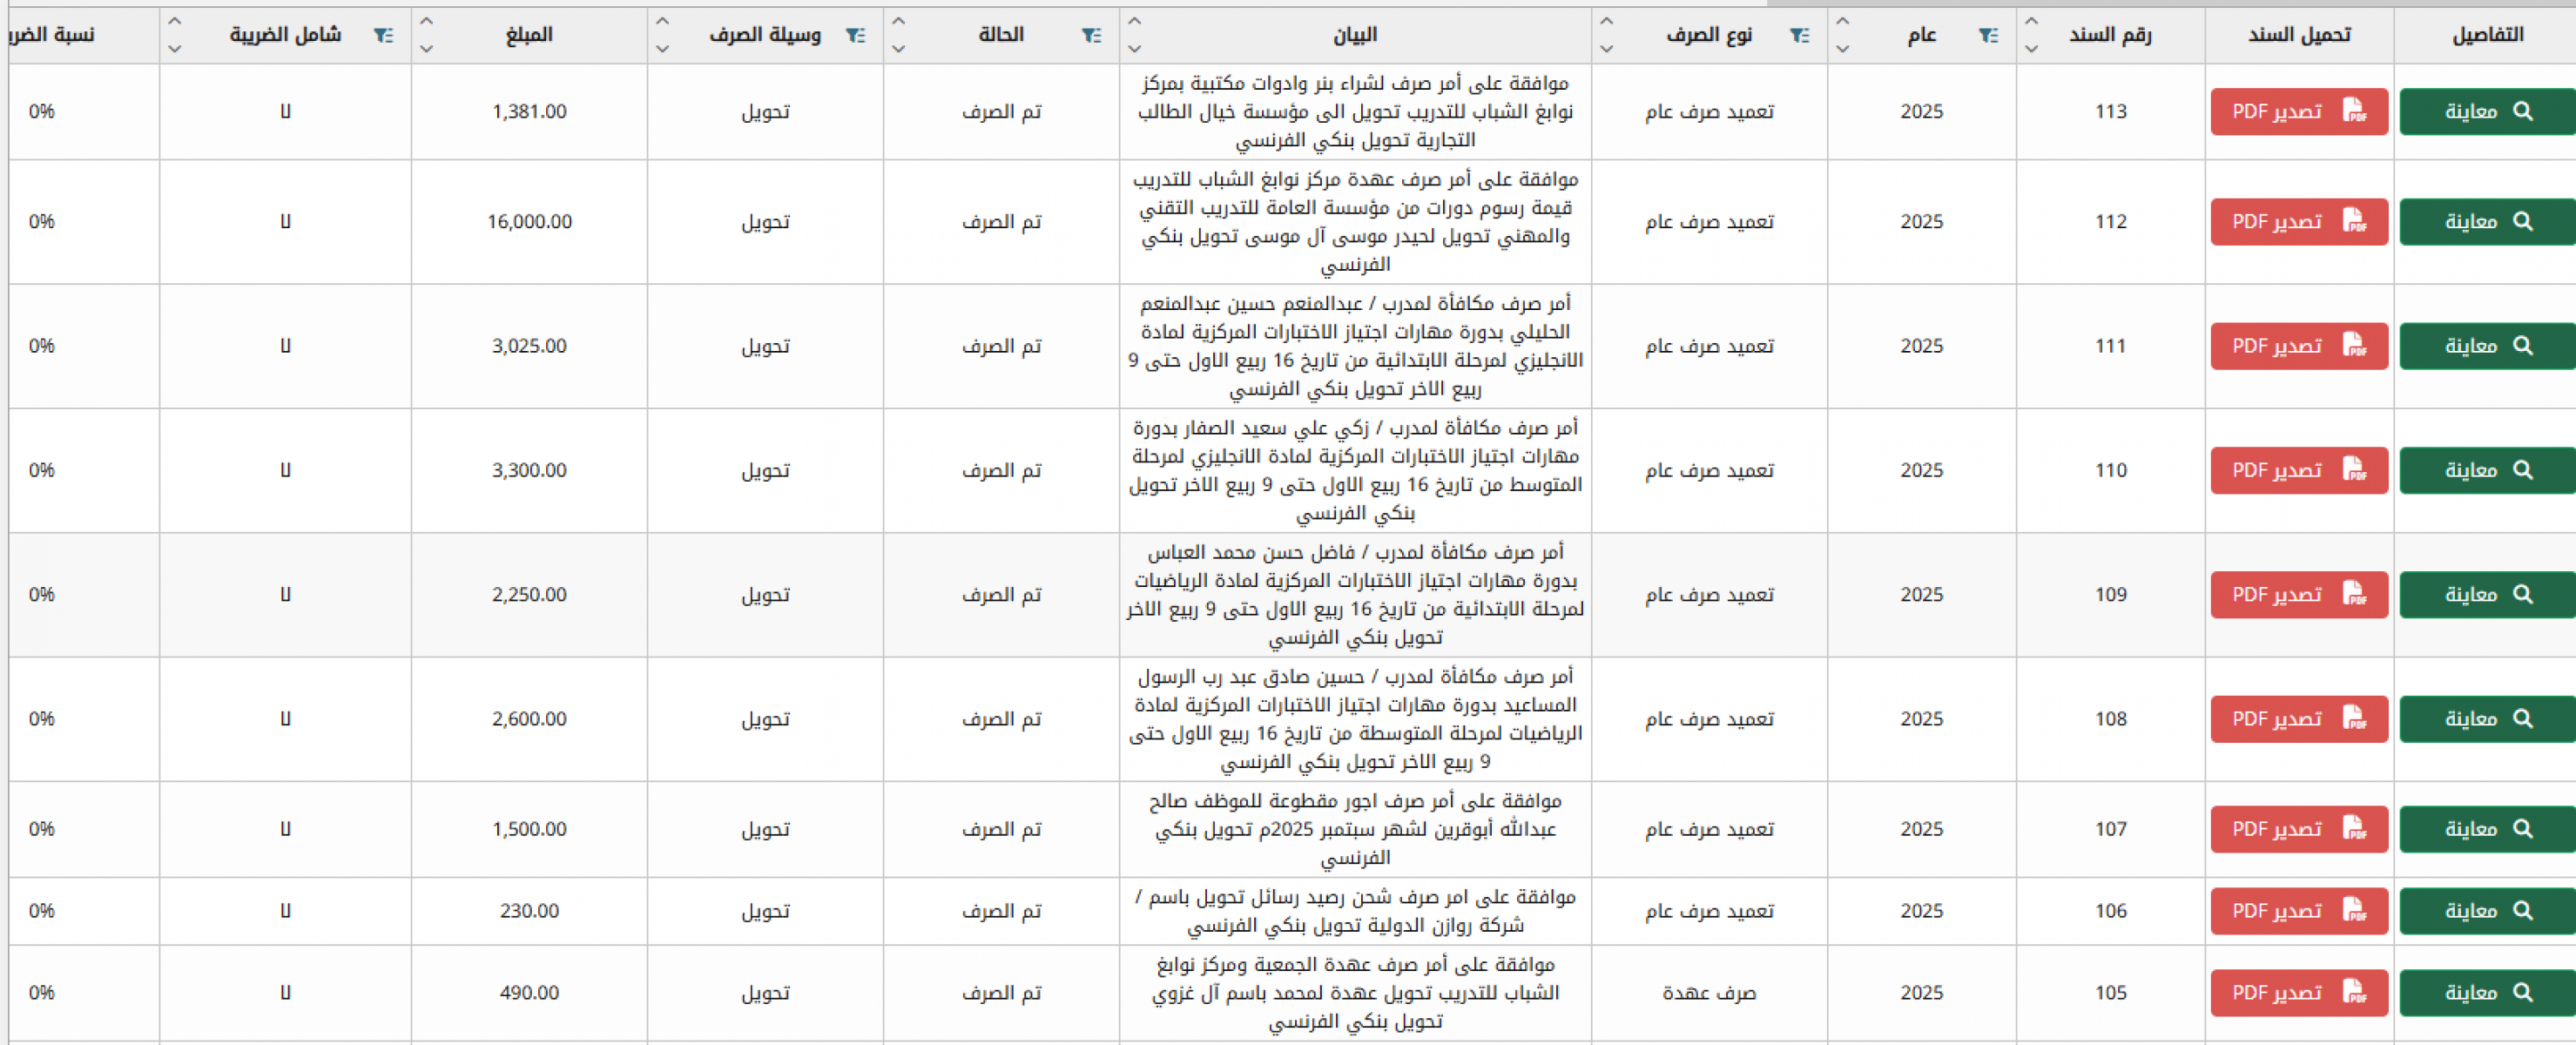This screenshot has width=2576, height=1045.
Task: Click voucher 109 description text cell
Action: click(x=1355, y=594)
